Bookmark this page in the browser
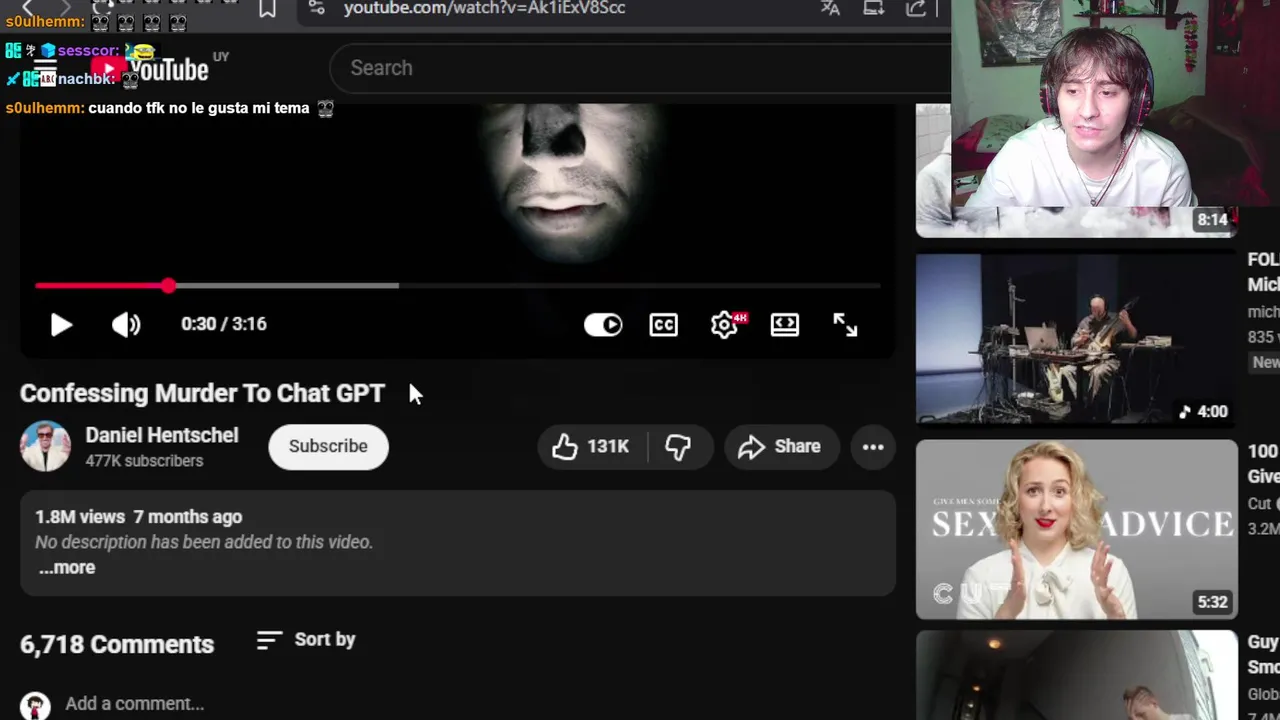Viewport: 1280px width, 720px height. click(x=267, y=8)
